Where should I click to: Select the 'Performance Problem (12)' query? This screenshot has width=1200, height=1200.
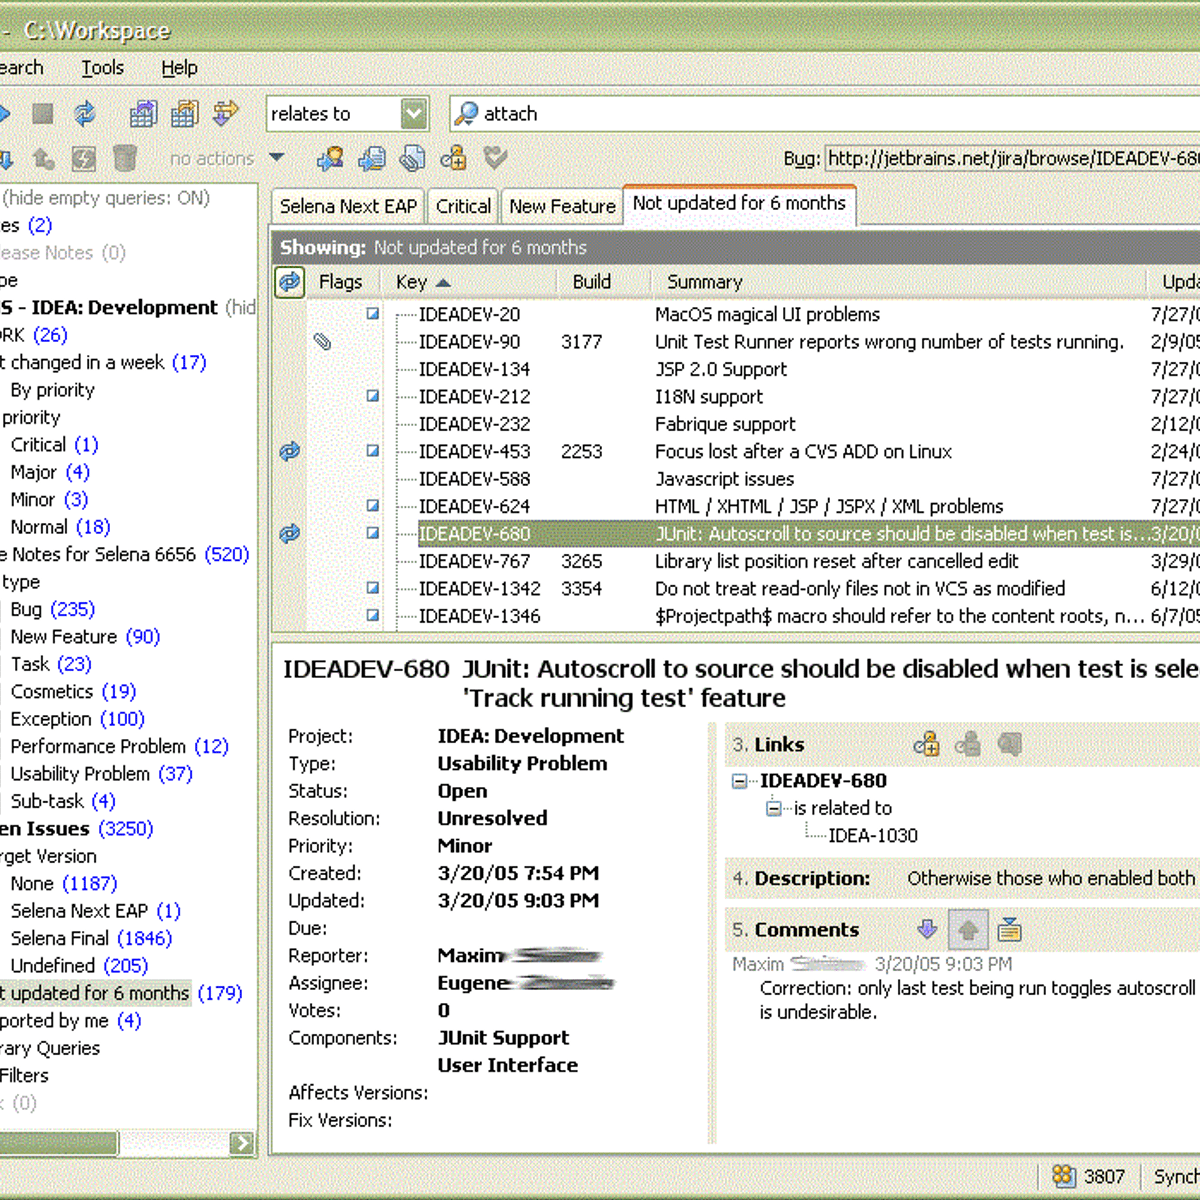click(119, 746)
